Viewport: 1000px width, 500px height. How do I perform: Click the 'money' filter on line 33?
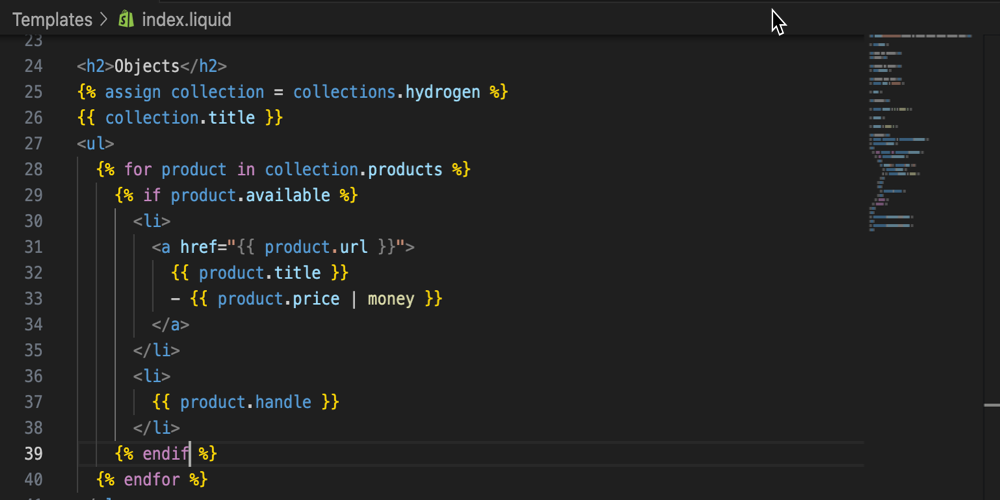click(391, 298)
